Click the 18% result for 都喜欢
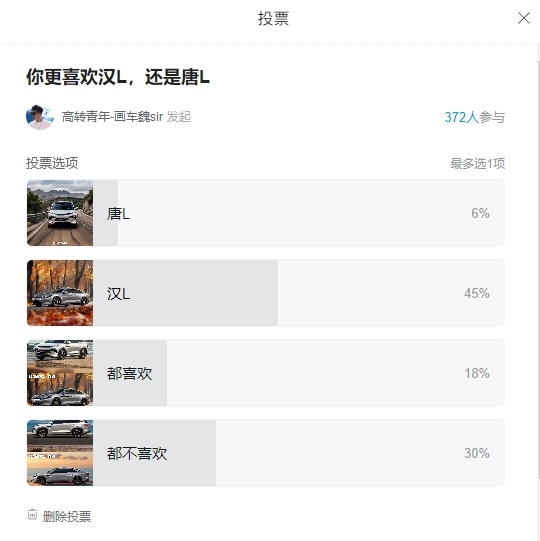540x541 pixels. coord(477,373)
